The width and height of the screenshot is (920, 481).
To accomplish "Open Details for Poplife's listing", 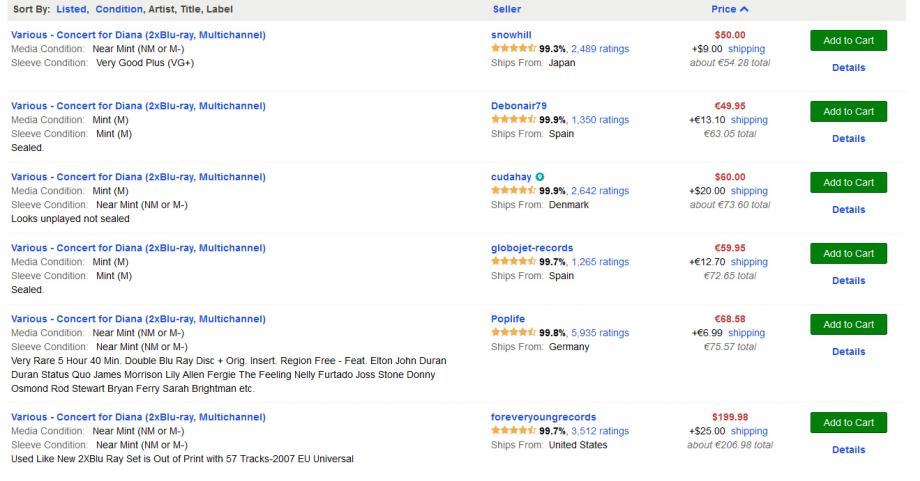I will [848, 352].
